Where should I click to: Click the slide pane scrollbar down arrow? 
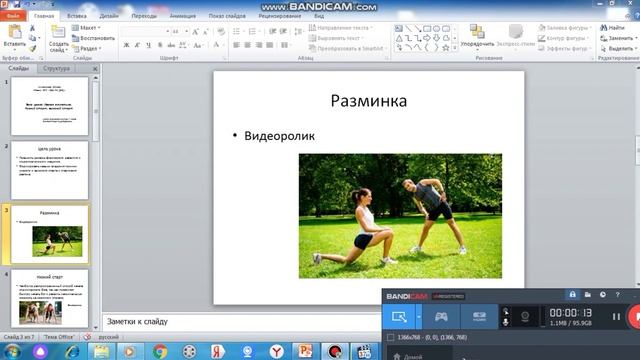(96, 327)
